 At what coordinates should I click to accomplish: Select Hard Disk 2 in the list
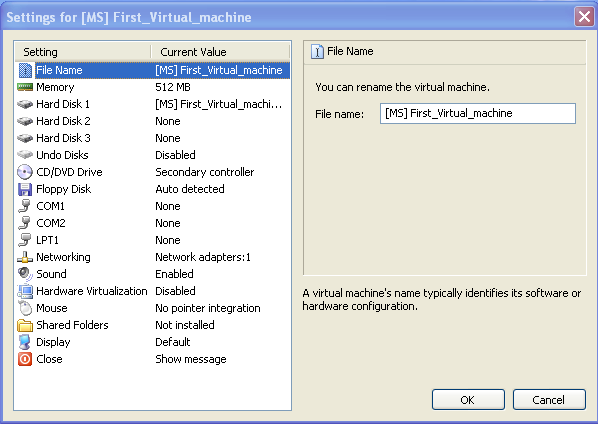(153, 121)
